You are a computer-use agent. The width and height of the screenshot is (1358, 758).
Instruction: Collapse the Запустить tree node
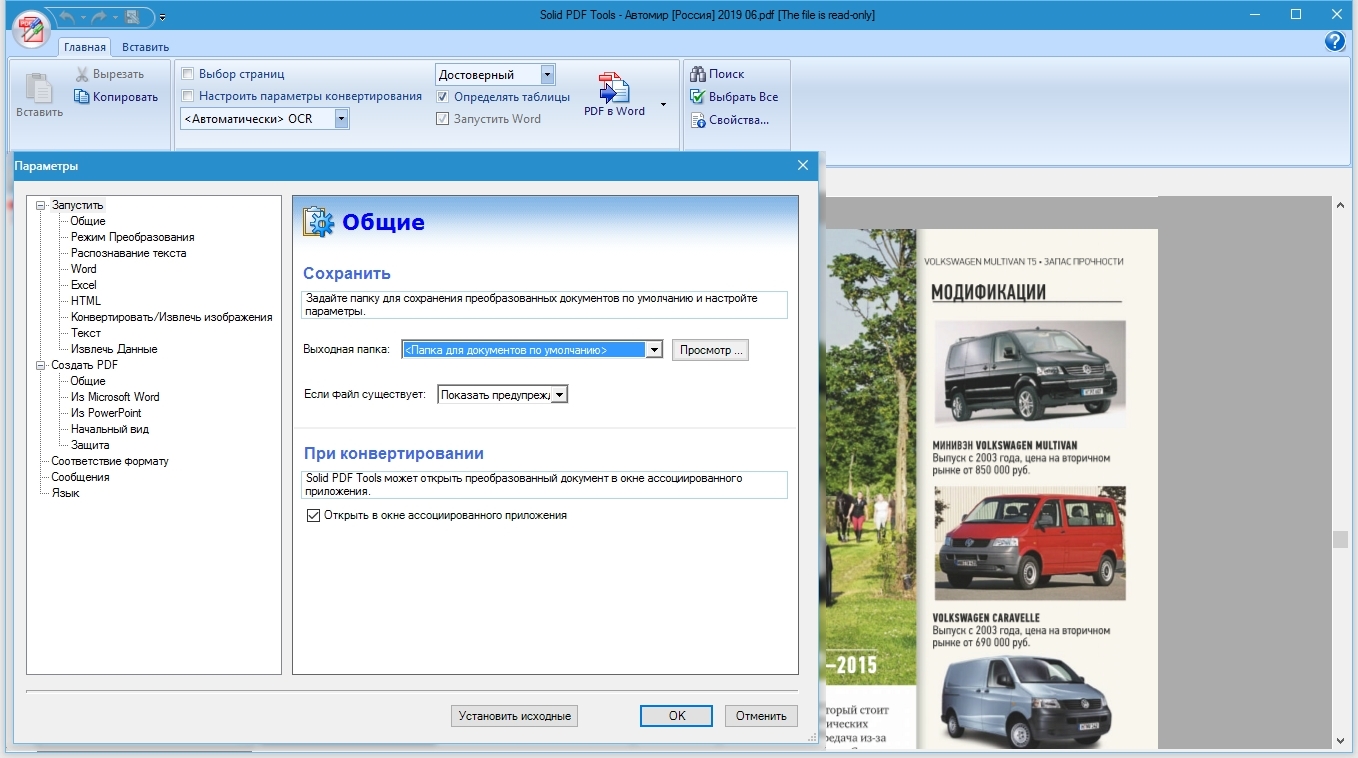(x=41, y=205)
